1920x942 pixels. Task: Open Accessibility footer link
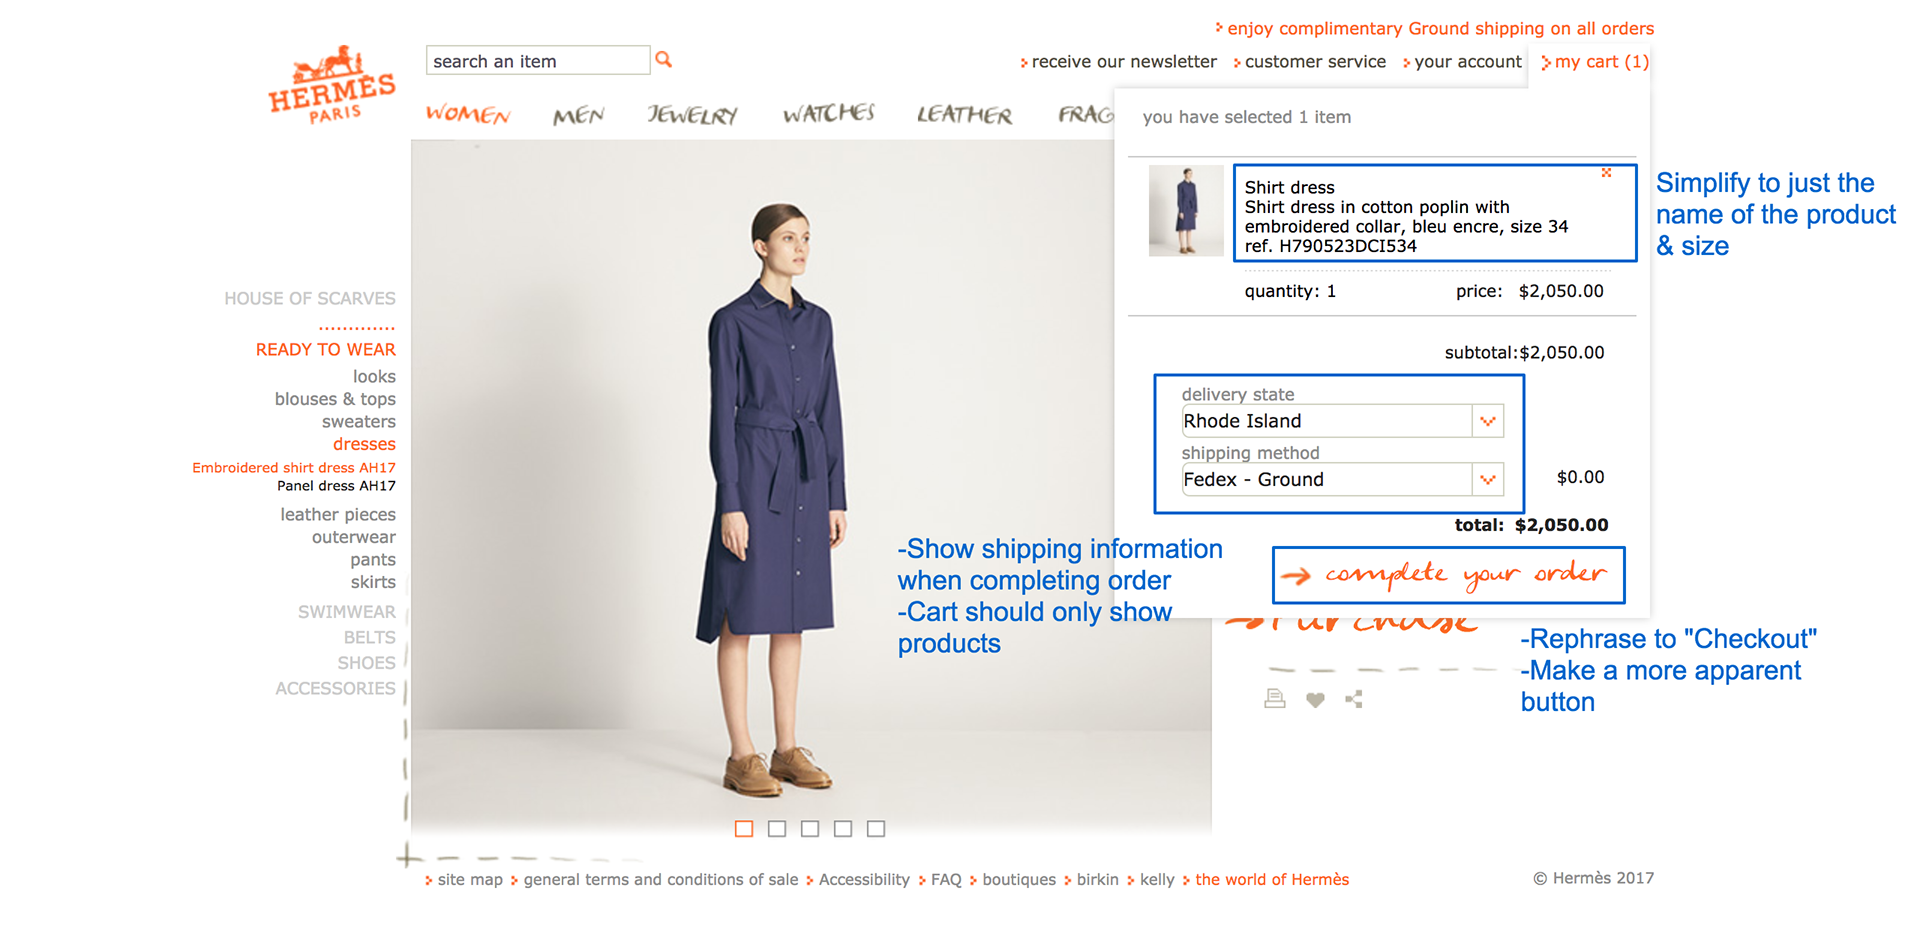coord(858,880)
